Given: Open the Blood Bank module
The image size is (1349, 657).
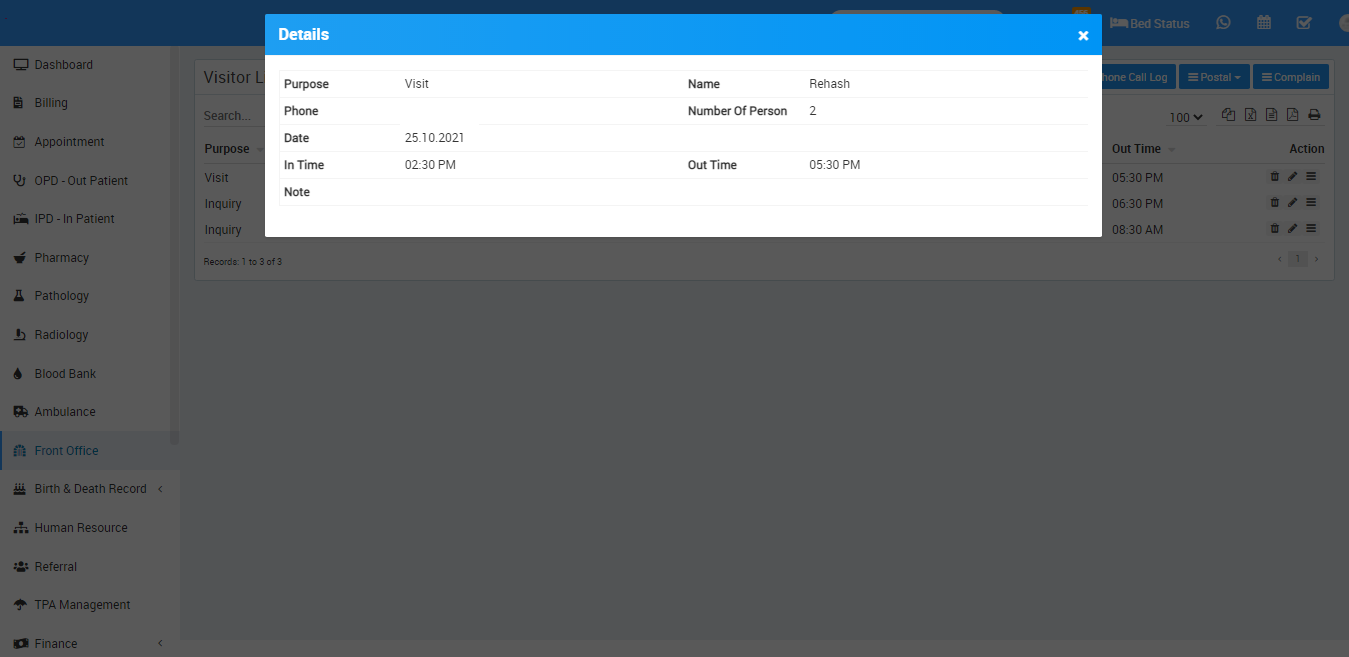Looking at the screenshot, I should click(x=65, y=374).
